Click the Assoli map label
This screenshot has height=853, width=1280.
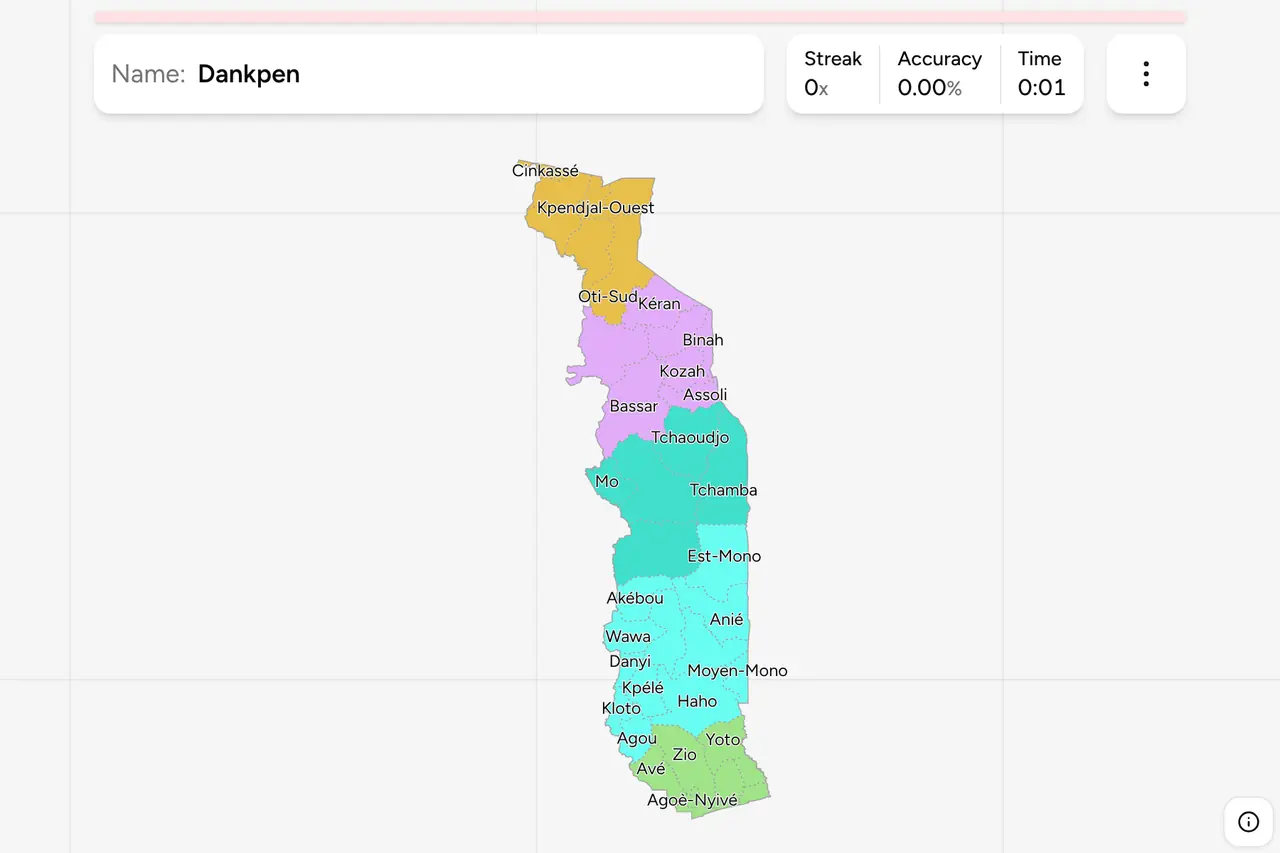(x=705, y=395)
